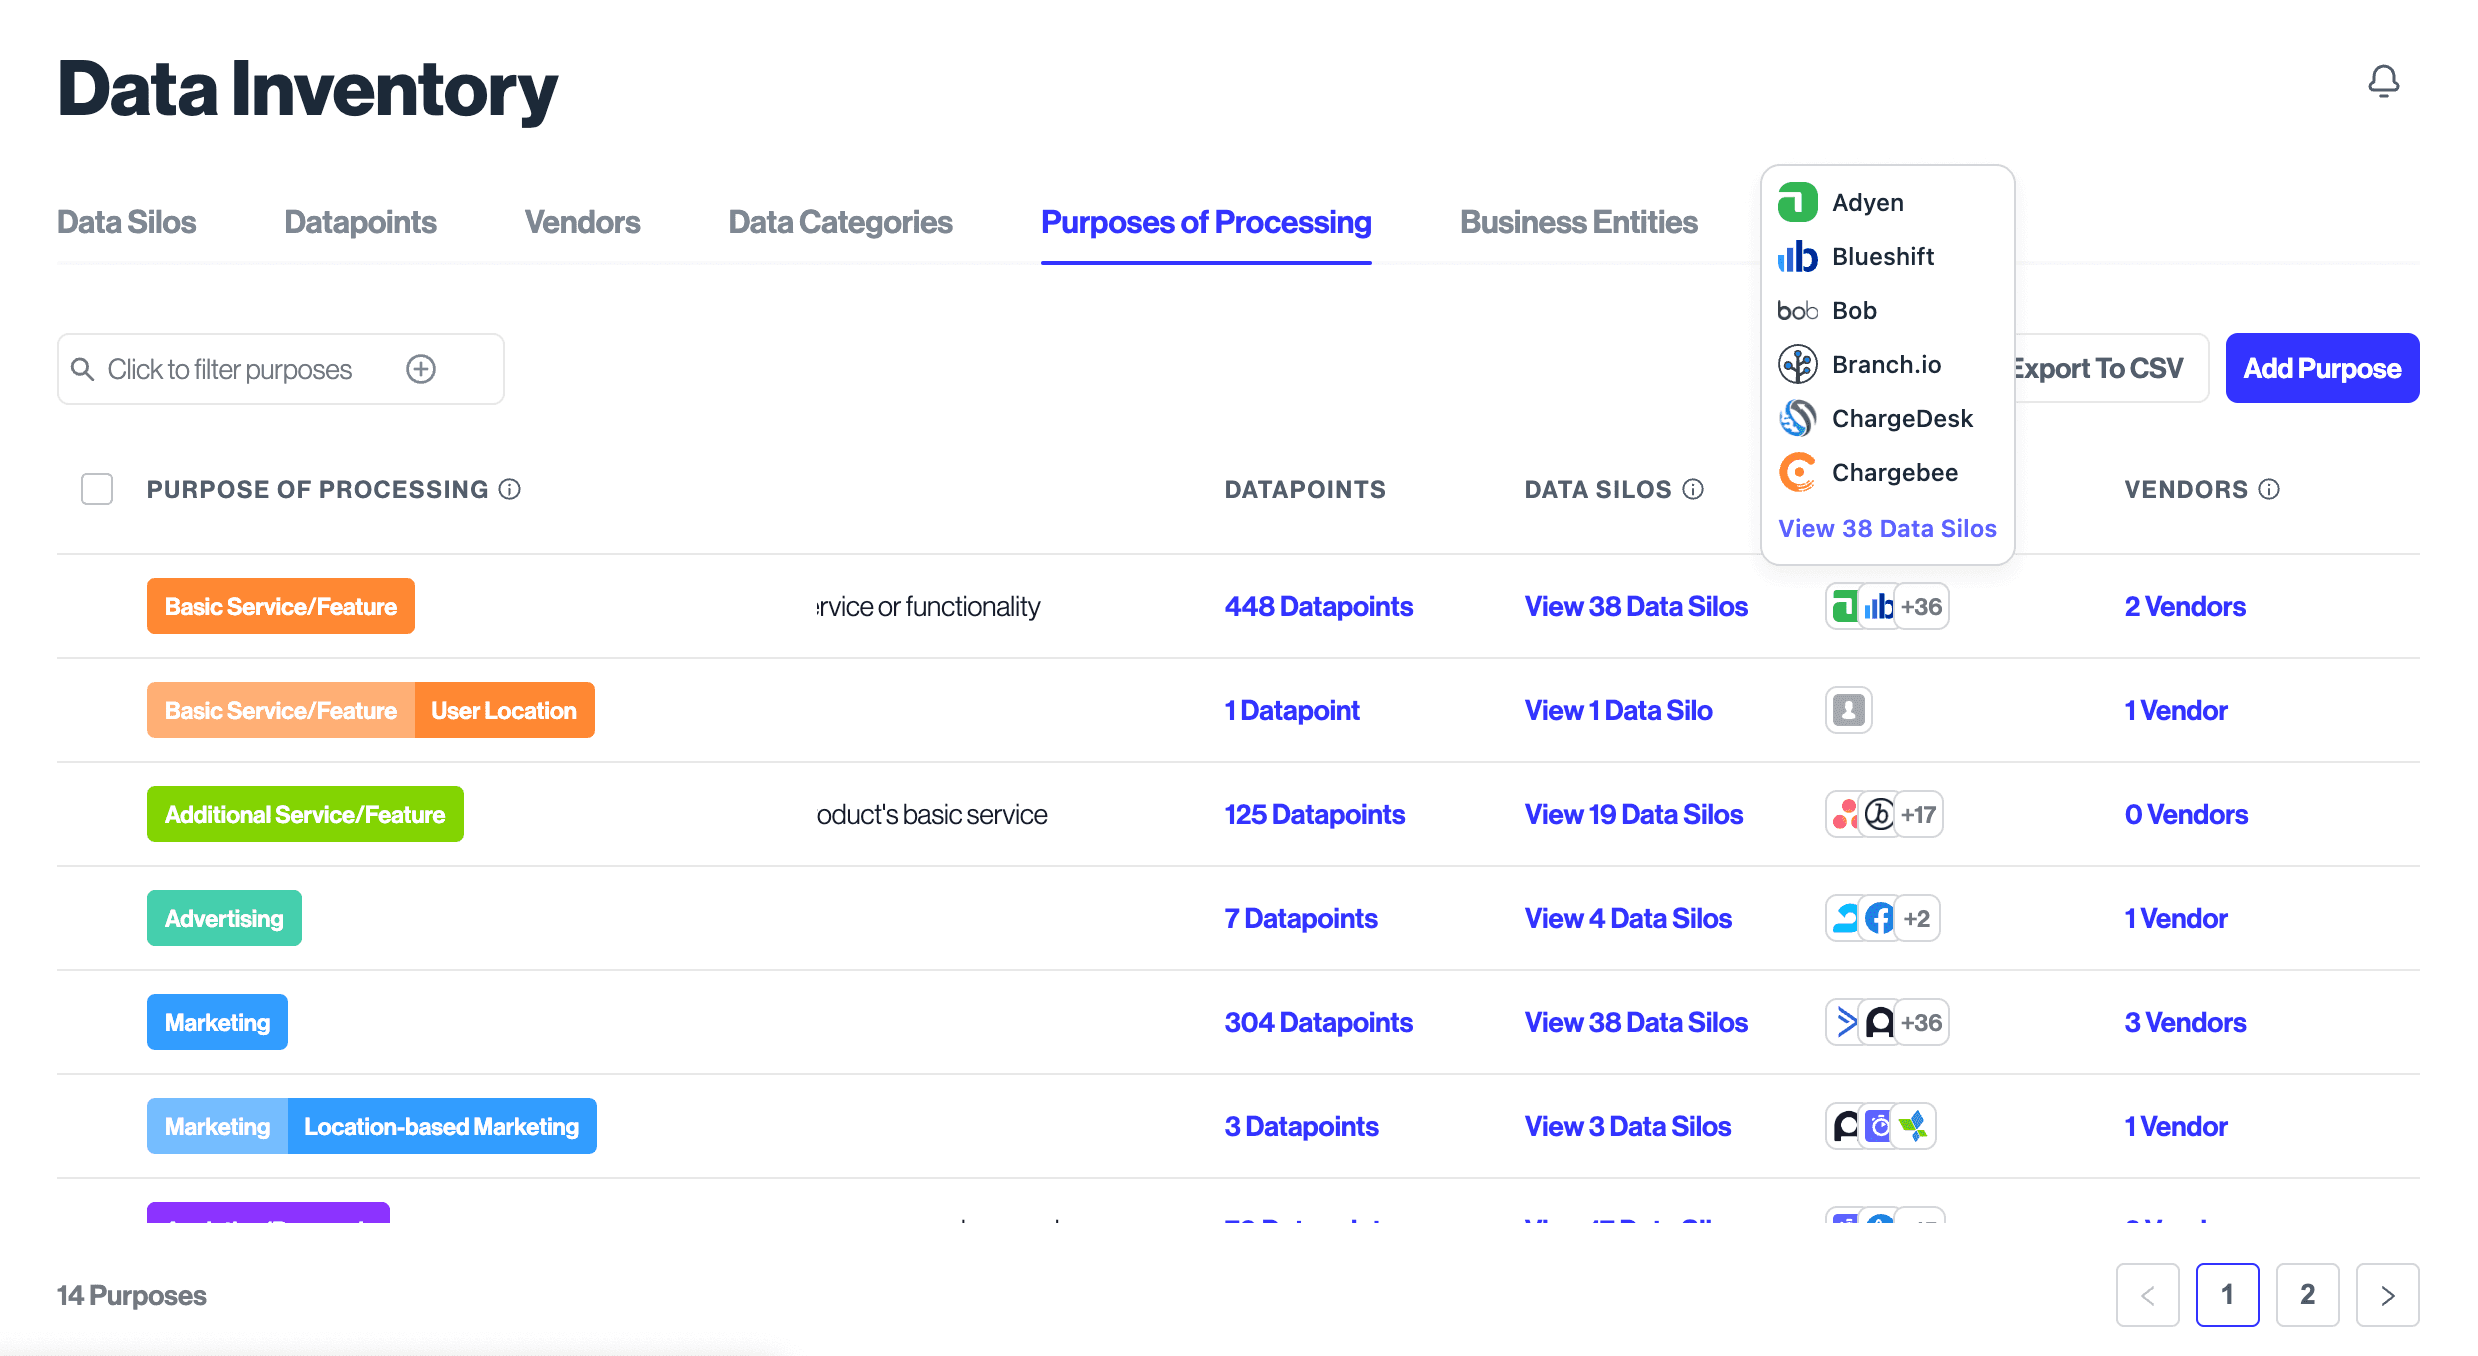Go to page 2 of the purposes list
Image resolution: width=2478 pixels, height=1356 pixels.
coord(2307,1294)
